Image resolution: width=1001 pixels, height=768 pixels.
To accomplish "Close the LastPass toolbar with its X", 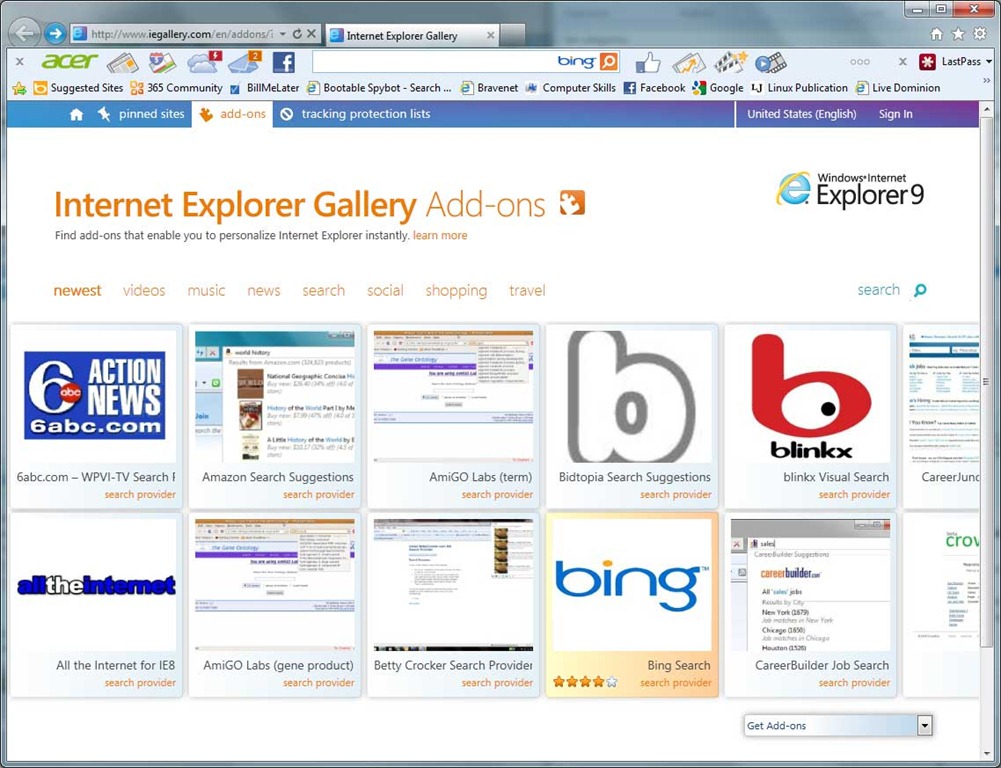I will 903,62.
